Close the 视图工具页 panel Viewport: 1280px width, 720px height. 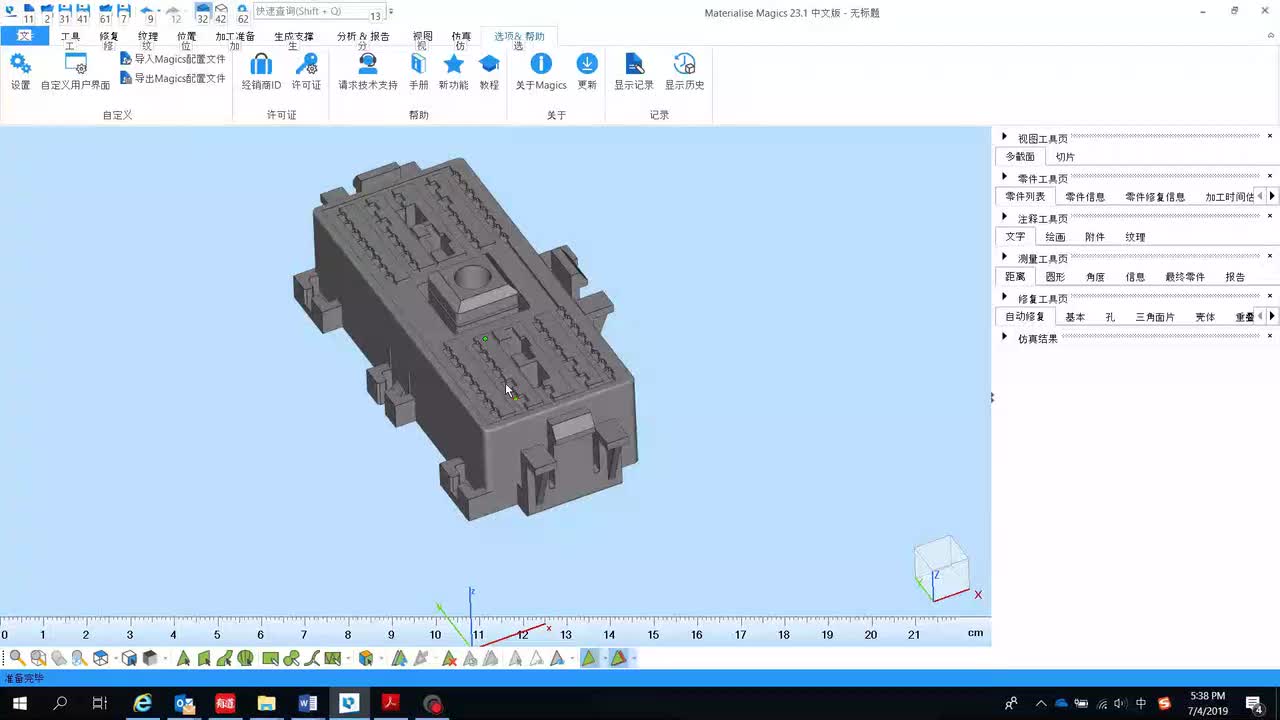[1270, 136]
